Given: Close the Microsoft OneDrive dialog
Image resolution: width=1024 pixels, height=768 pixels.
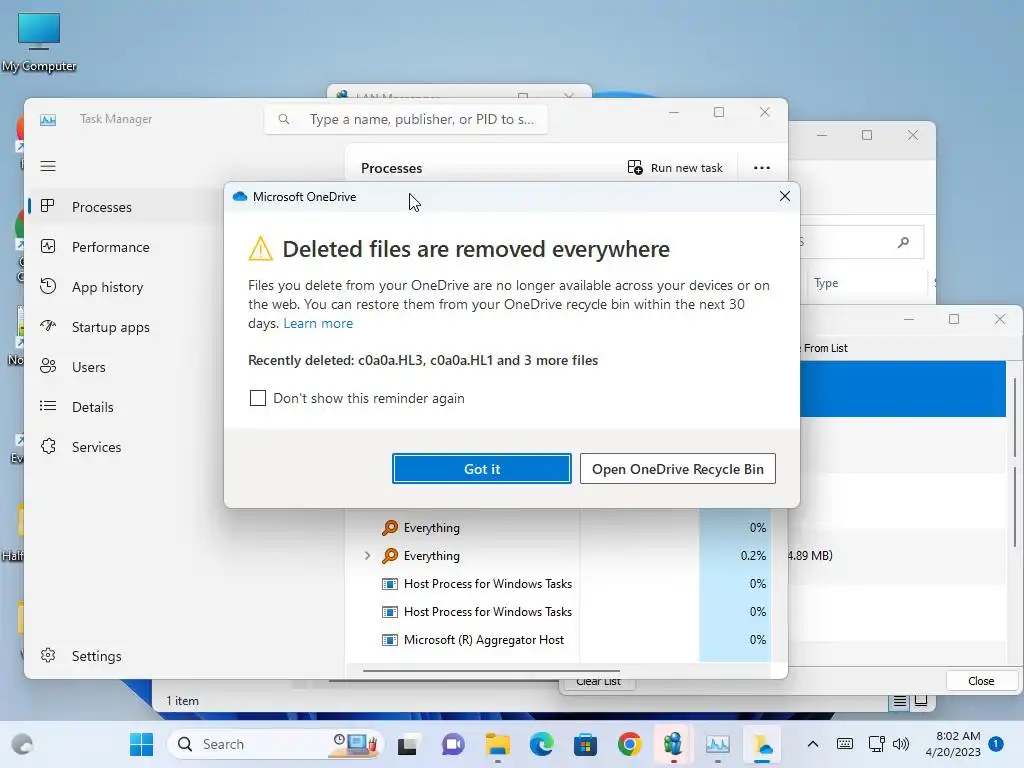Looking at the screenshot, I should point(785,196).
